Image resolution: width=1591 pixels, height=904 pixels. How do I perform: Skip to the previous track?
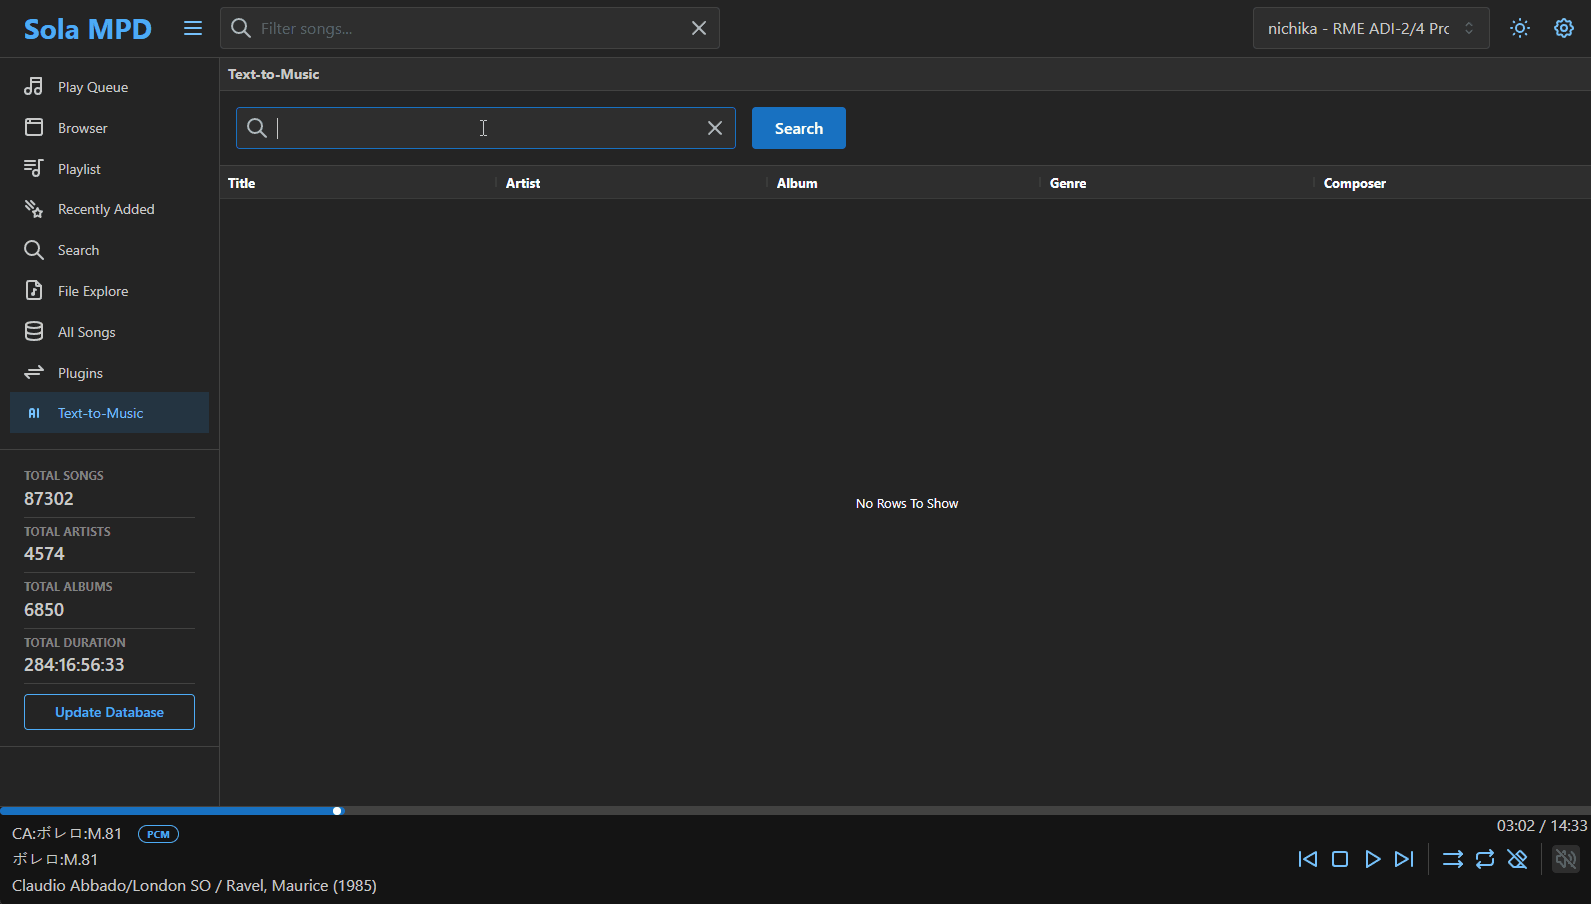[x=1307, y=859]
